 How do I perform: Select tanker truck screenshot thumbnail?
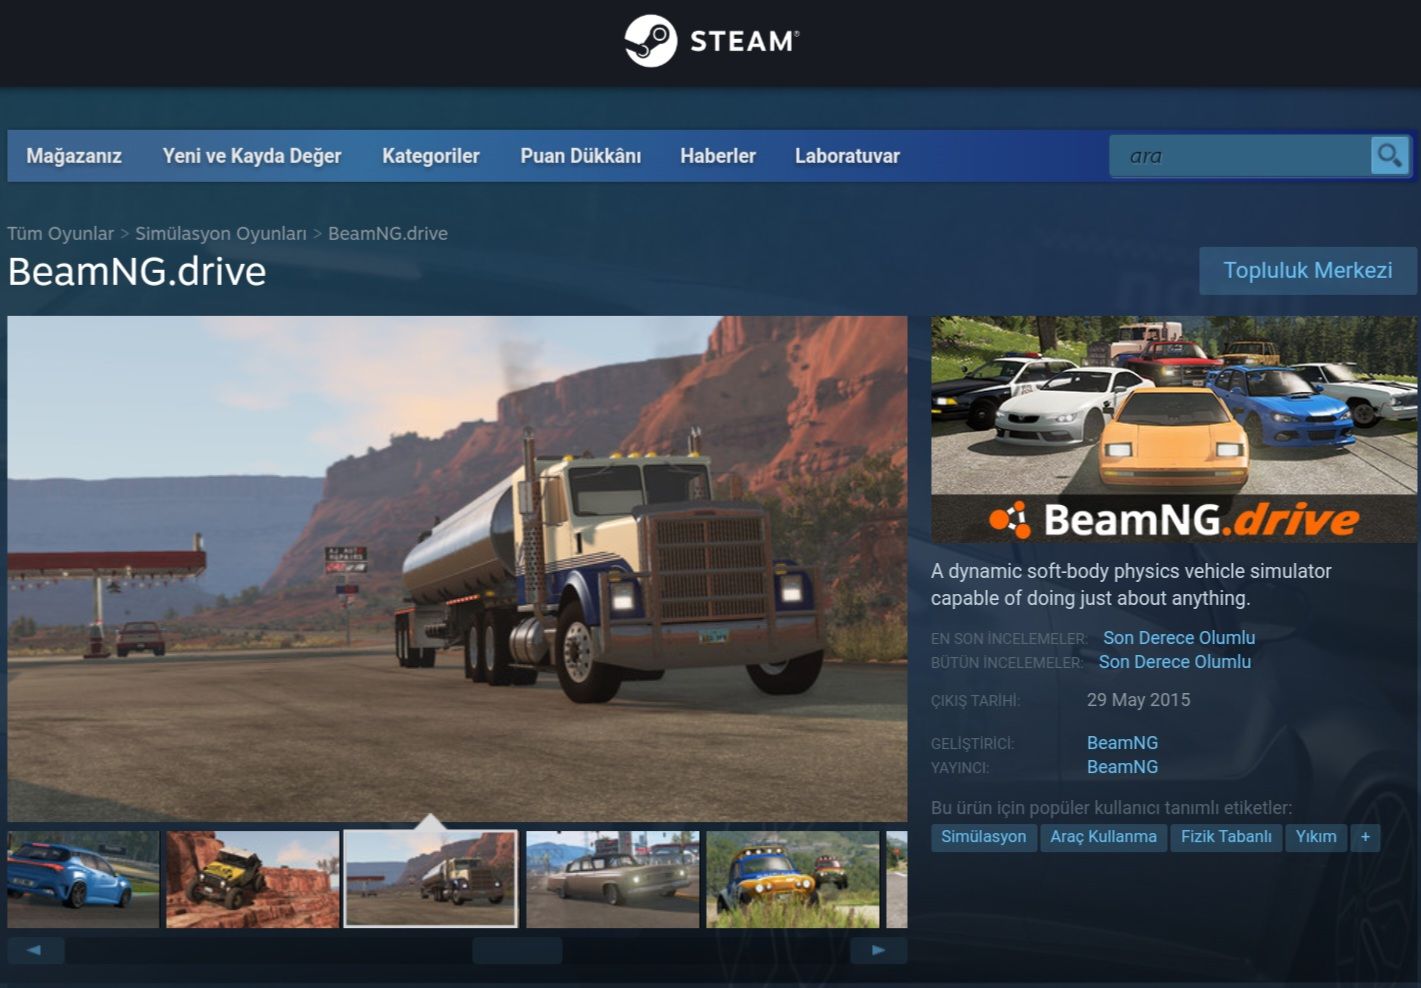[x=431, y=879]
